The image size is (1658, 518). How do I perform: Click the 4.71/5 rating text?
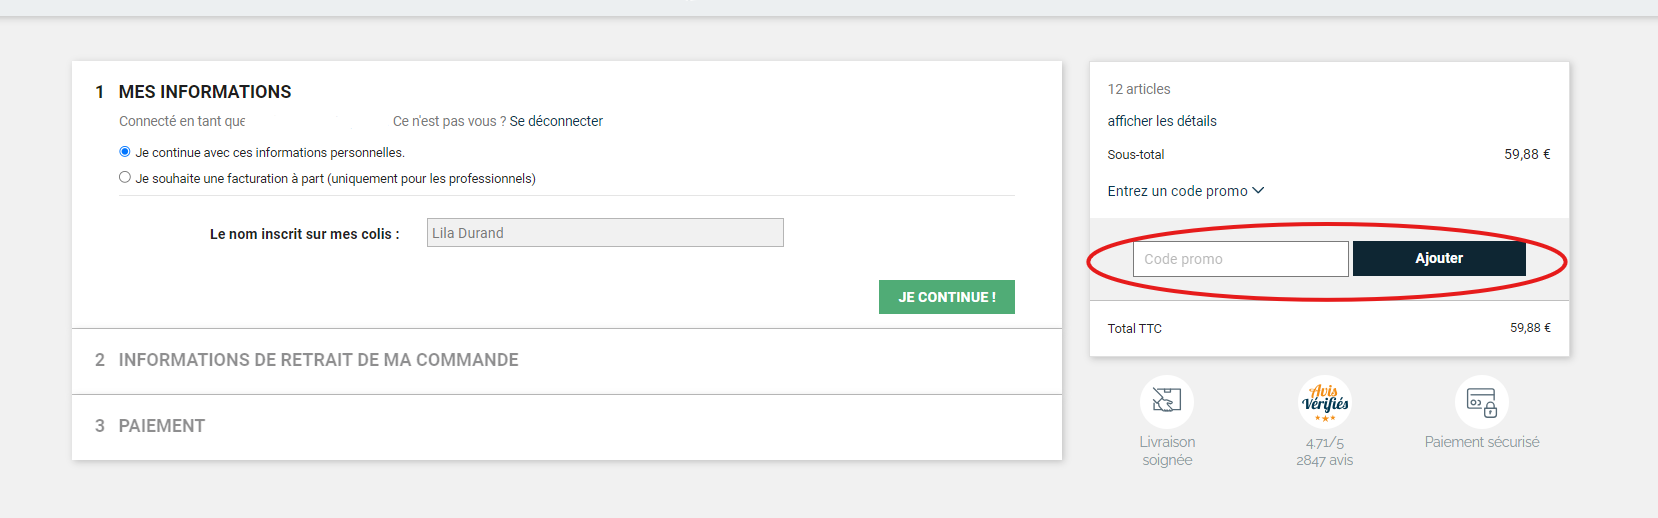(x=1325, y=443)
